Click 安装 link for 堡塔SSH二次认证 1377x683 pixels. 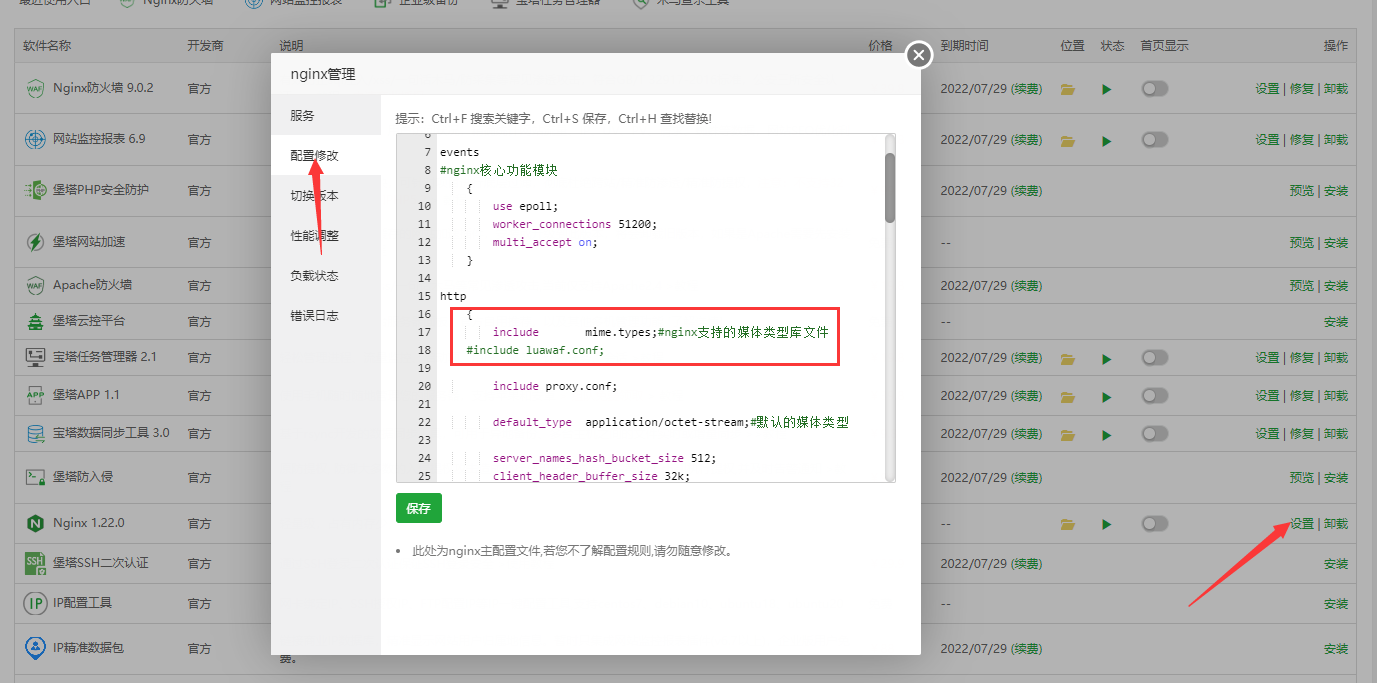1336,564
